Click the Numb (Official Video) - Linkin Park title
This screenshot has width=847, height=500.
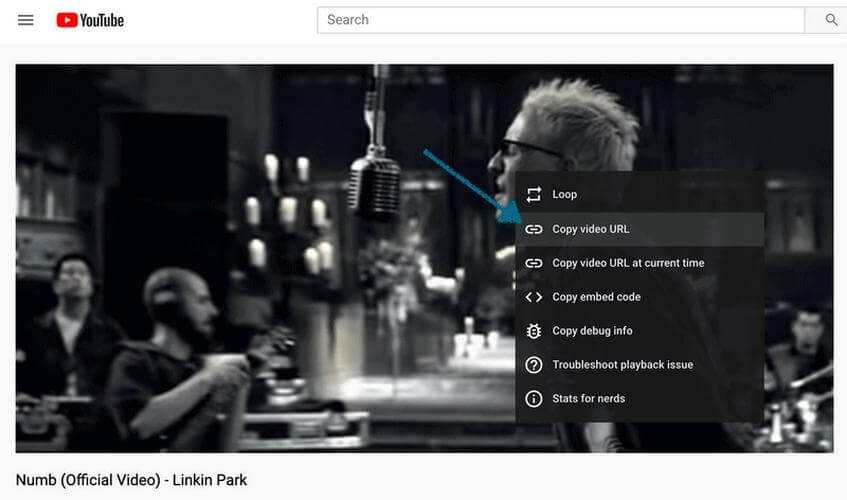131,480
